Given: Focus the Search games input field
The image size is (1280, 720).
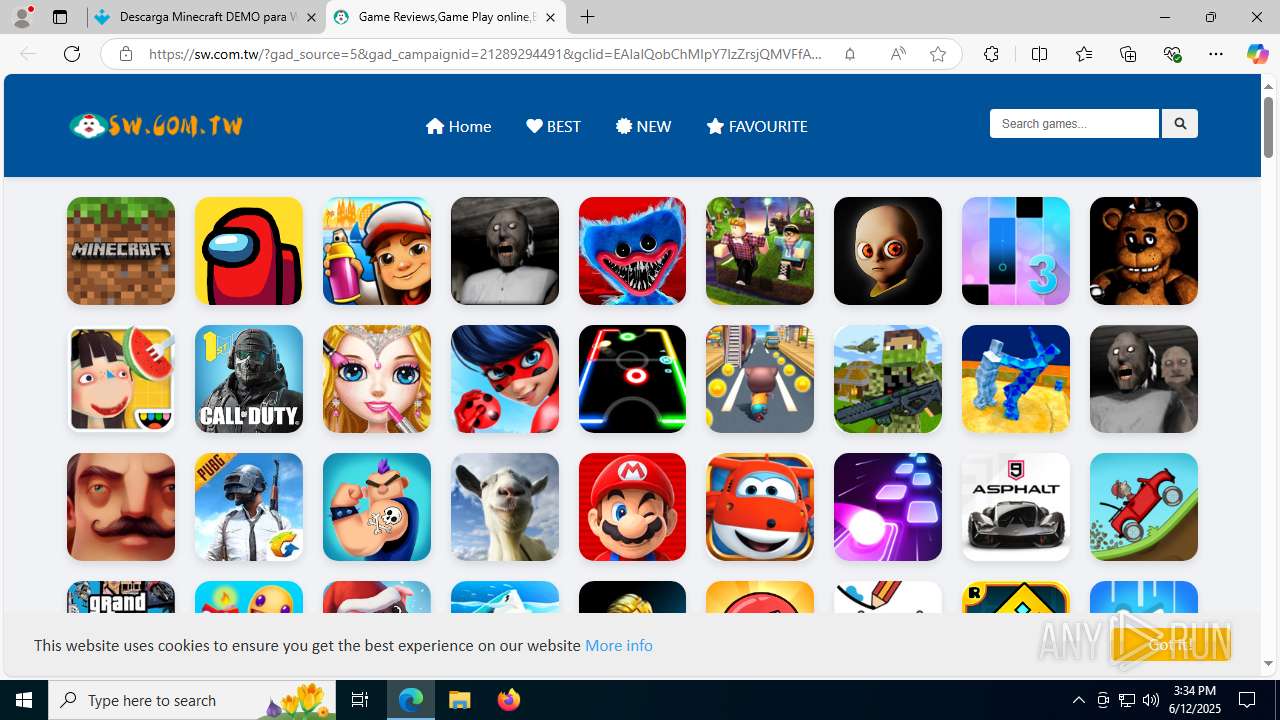Looking at the screenshot, I should pos(1074,123).
